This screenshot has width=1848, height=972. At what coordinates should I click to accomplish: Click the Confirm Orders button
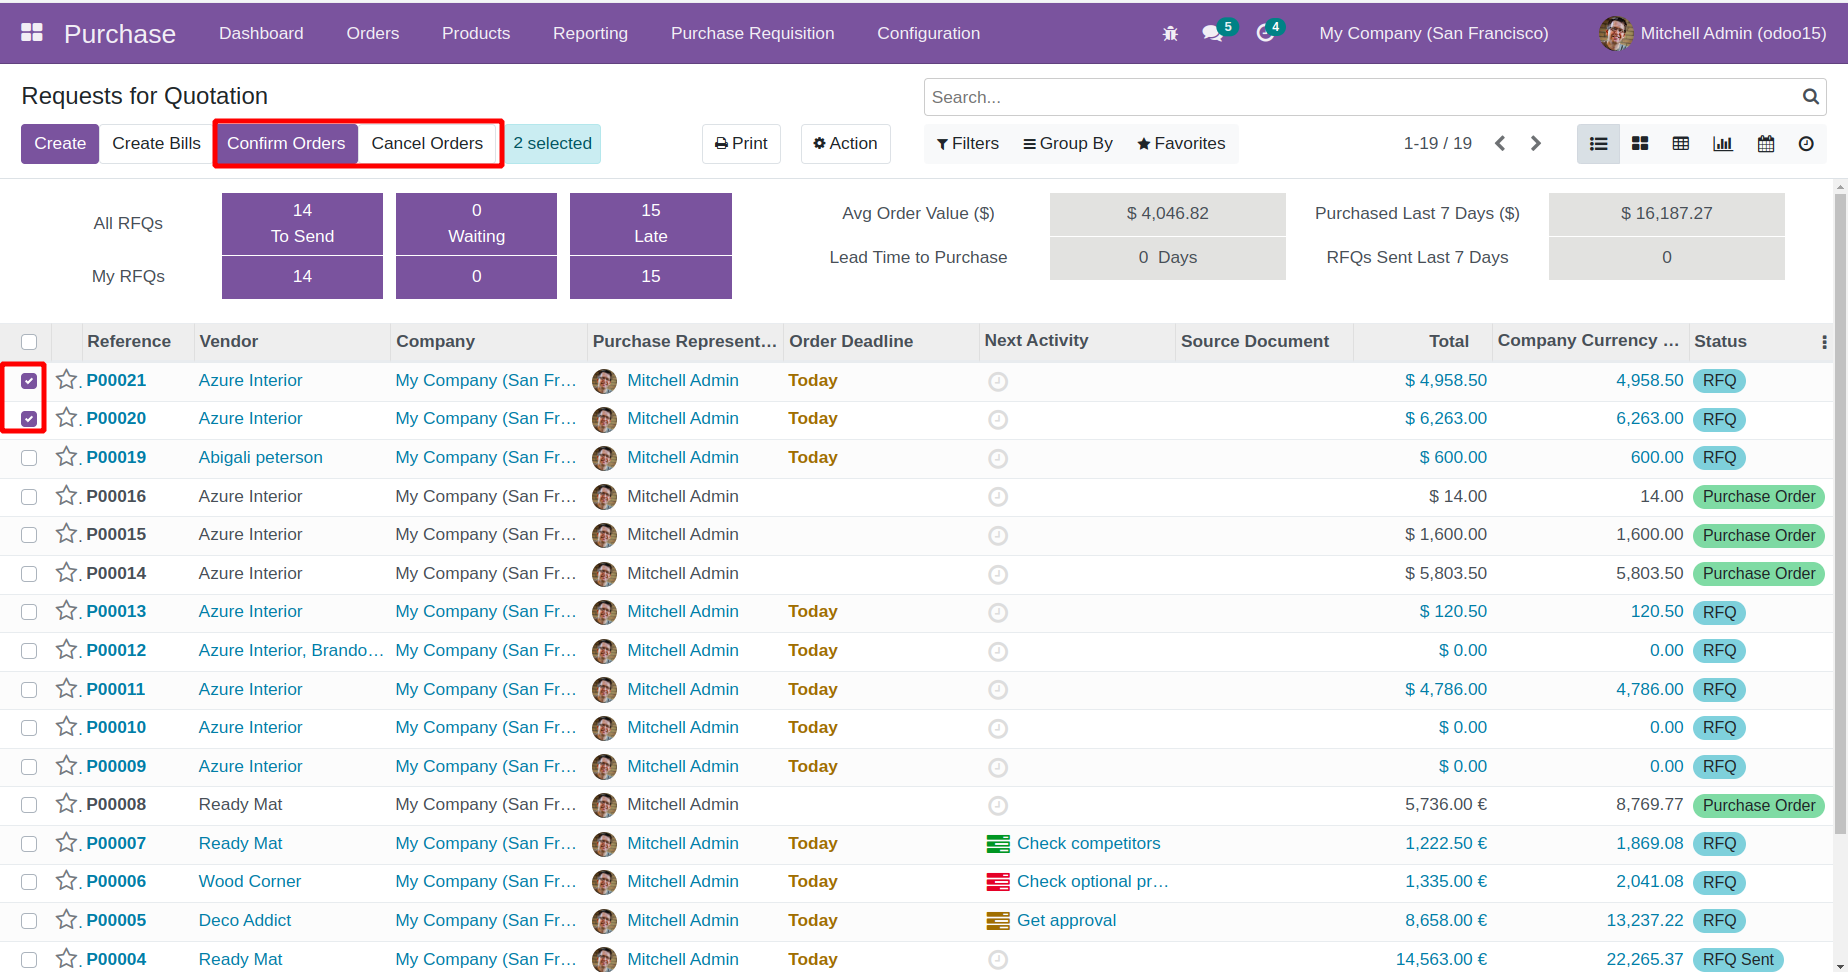[286, 144]
